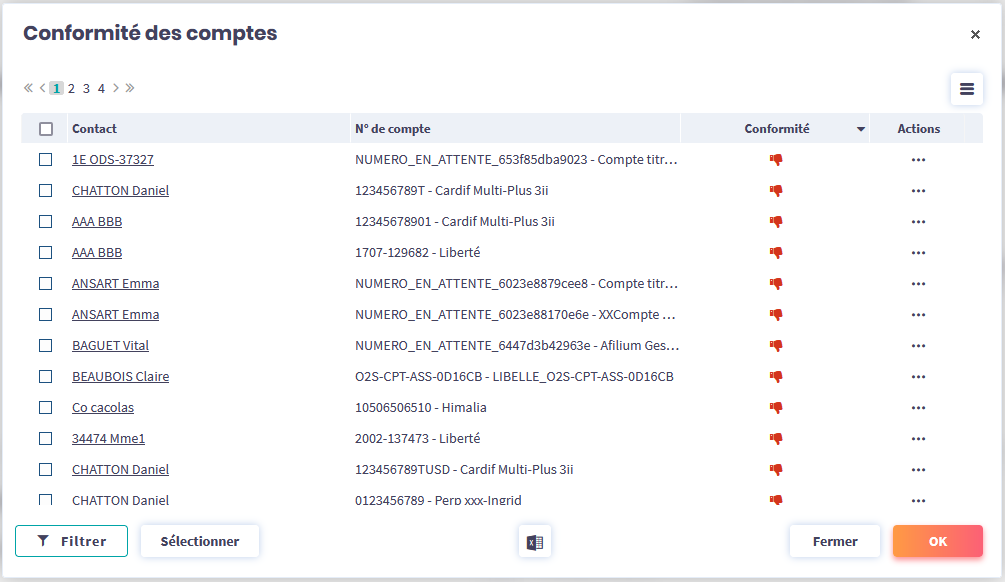Open the hamburger column menu

966,89
